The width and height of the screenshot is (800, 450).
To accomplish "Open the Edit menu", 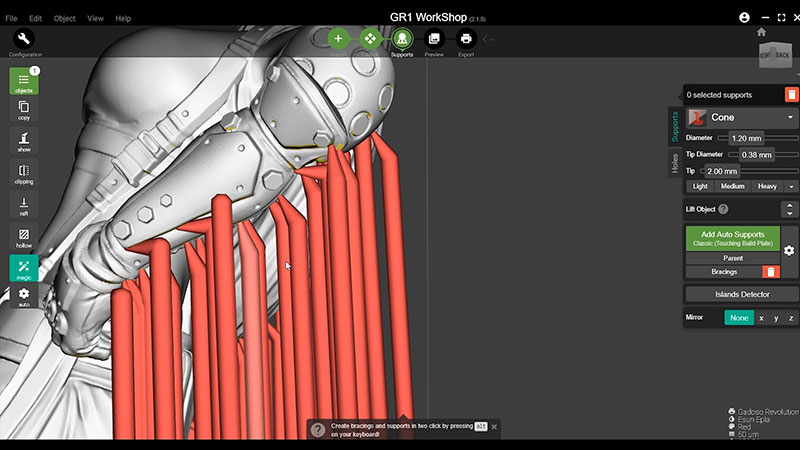I will [35, 18].
